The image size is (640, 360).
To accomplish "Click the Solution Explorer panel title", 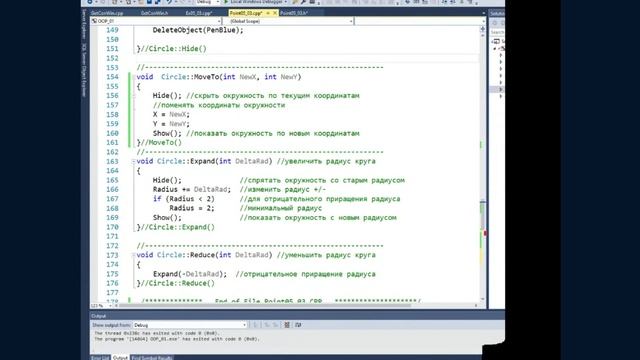I will [497, 13].
